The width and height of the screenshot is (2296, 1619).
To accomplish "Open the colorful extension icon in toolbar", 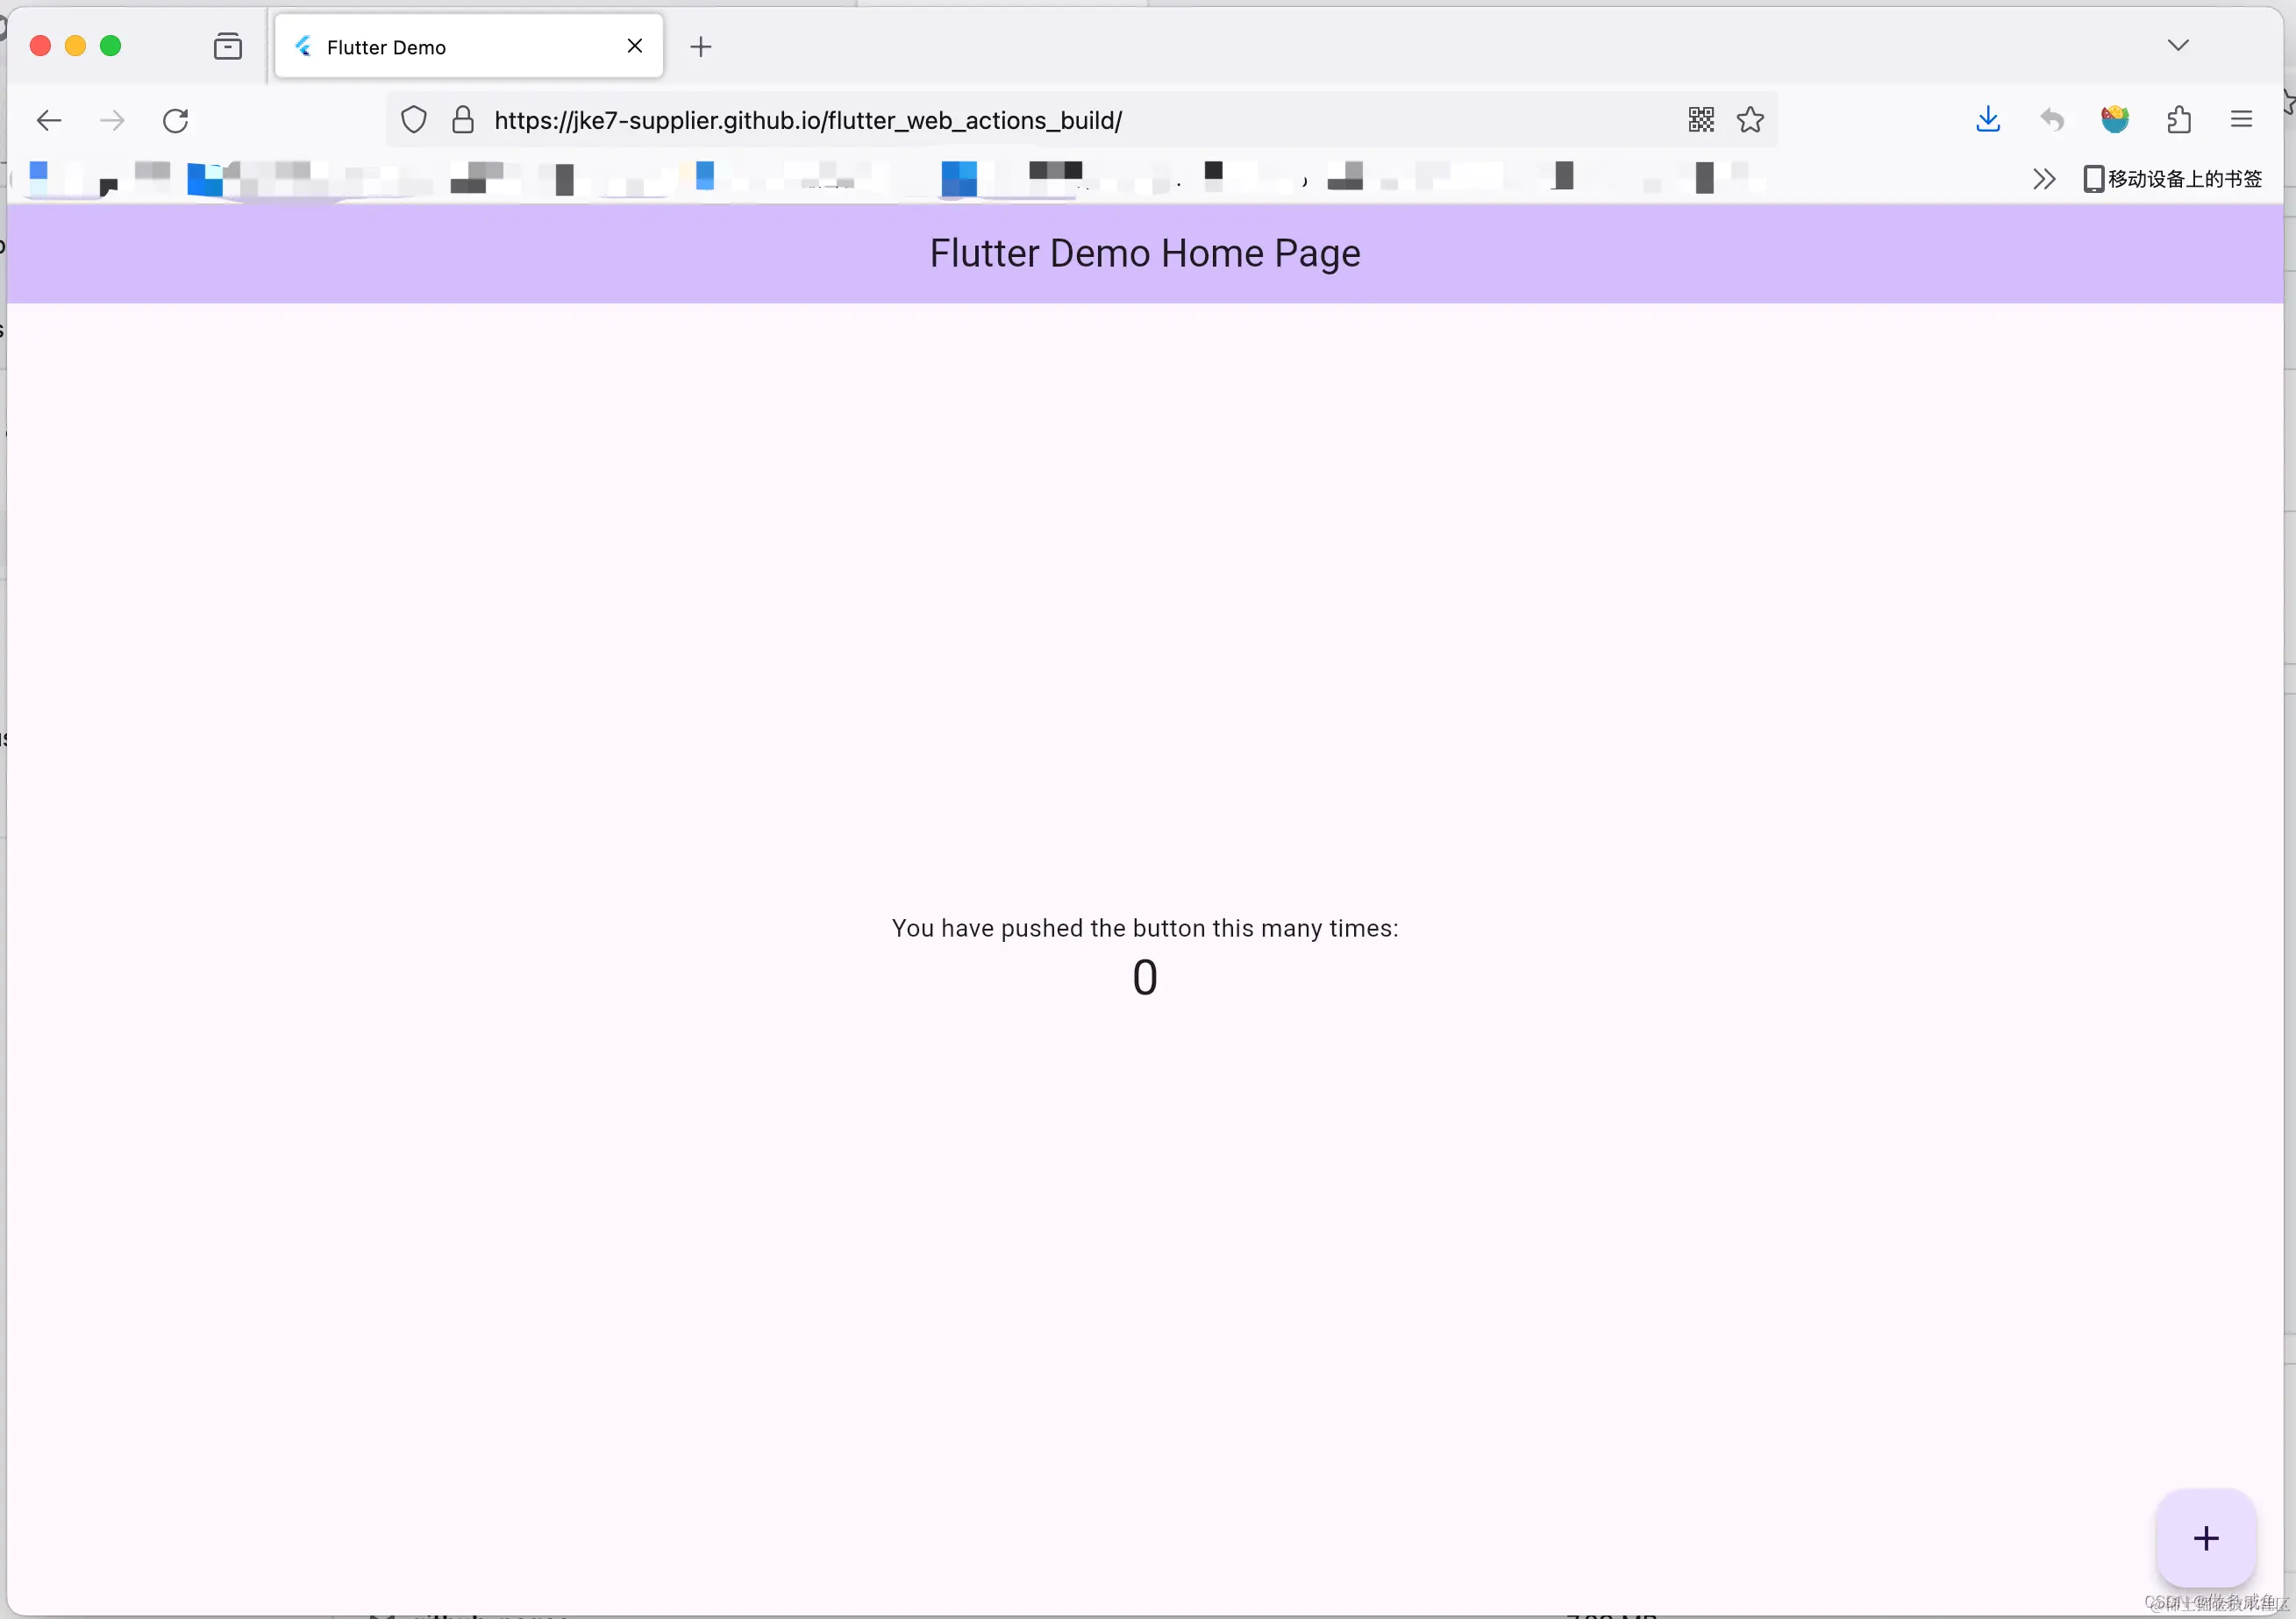I will [x=2115, y=120].
